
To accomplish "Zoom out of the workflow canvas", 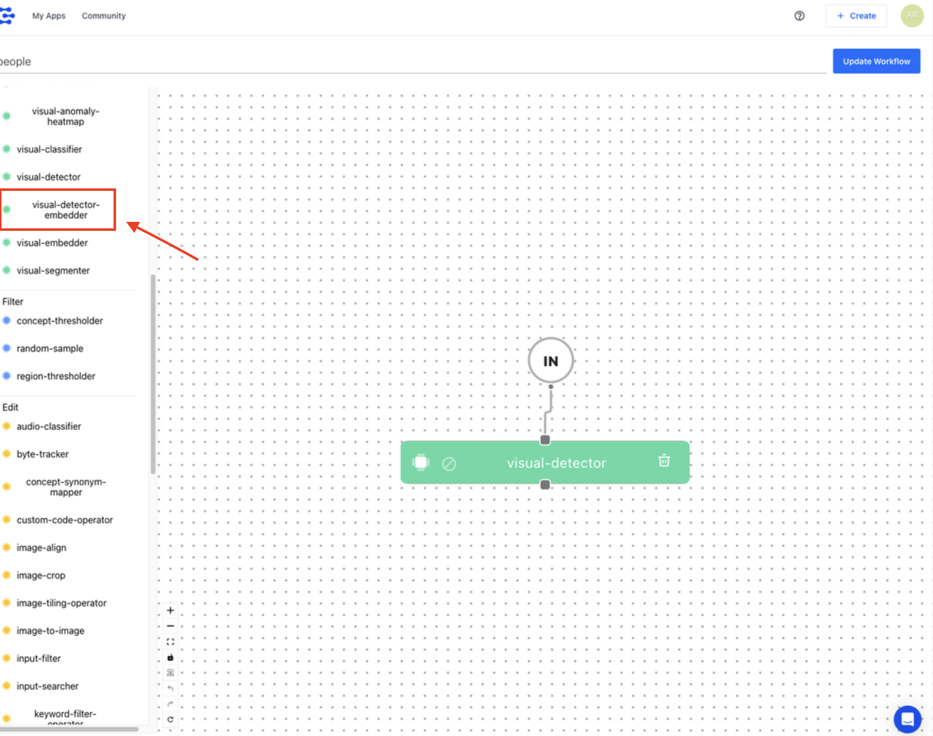I will [170, 626].
